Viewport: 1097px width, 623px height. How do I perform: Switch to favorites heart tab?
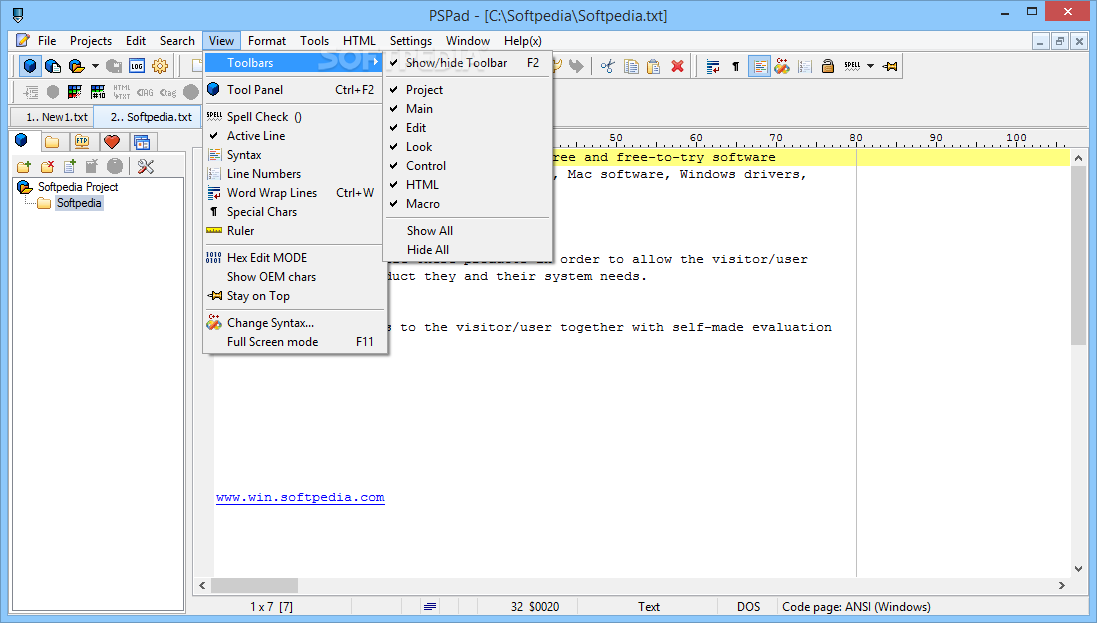click(112, 142)
